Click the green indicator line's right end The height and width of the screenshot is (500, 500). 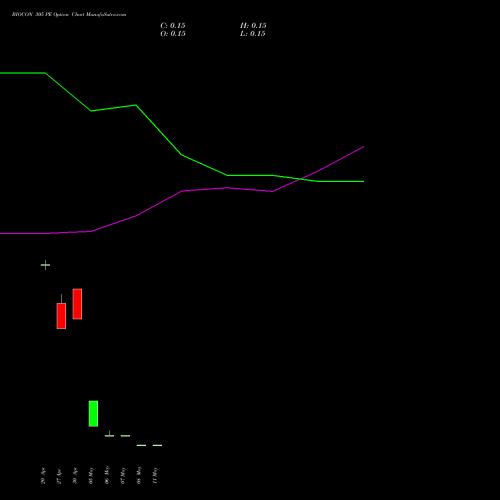coord(363,181)
